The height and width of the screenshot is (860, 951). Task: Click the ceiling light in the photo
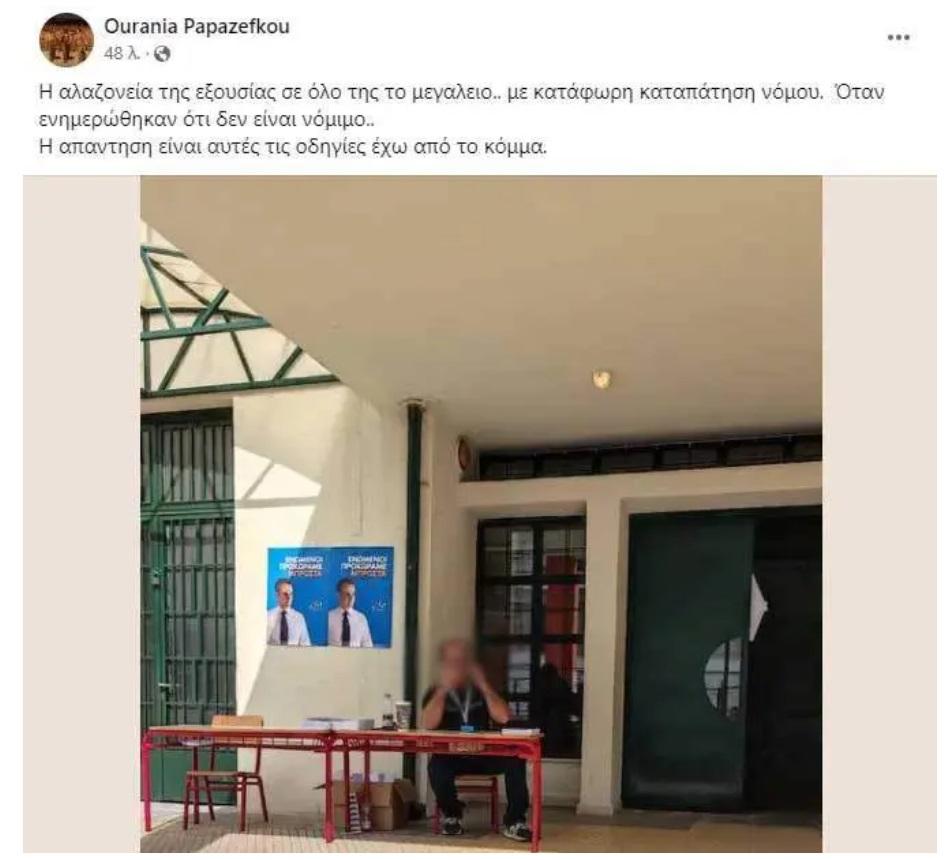click(x=601, y=379)
